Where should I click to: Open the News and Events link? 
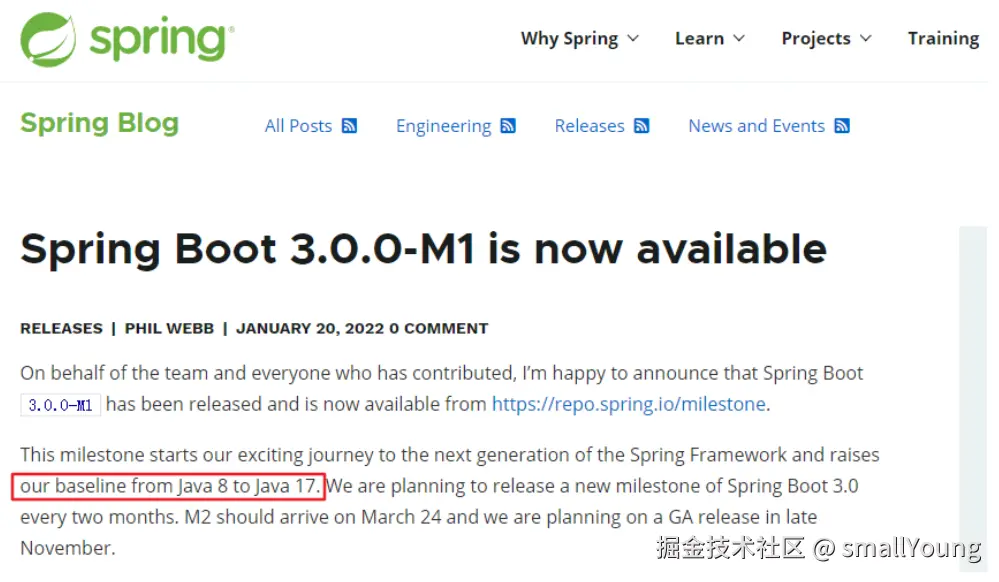(756, 126)
